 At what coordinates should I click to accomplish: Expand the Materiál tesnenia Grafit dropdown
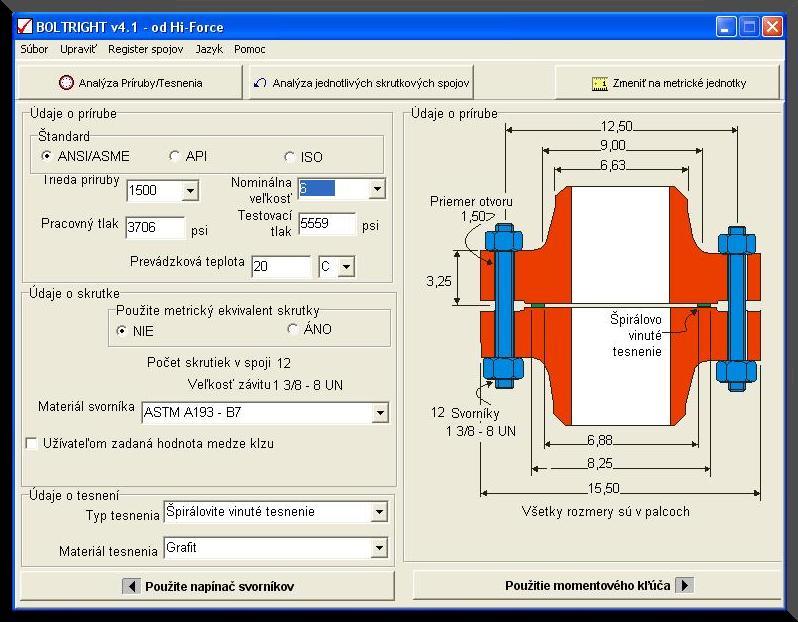tap(379, 548)
